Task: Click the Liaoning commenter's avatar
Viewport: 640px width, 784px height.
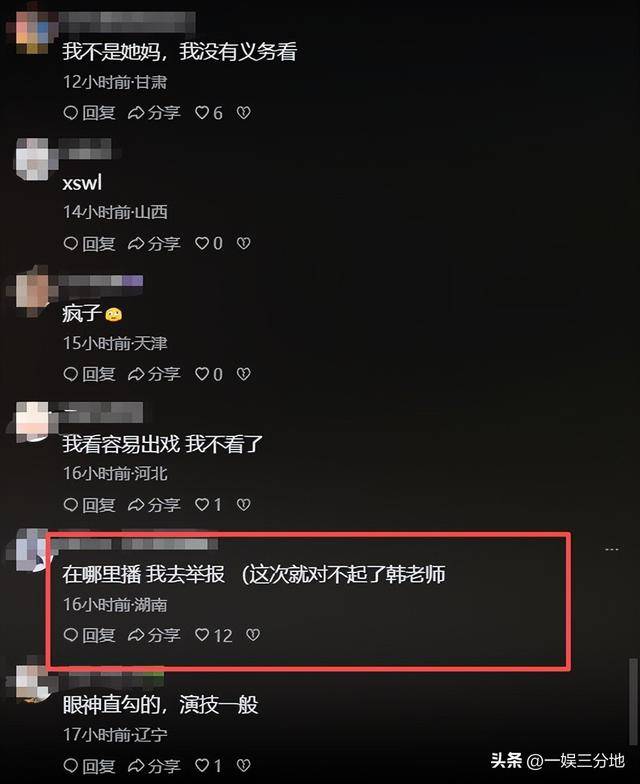Action: pos(32,684)
